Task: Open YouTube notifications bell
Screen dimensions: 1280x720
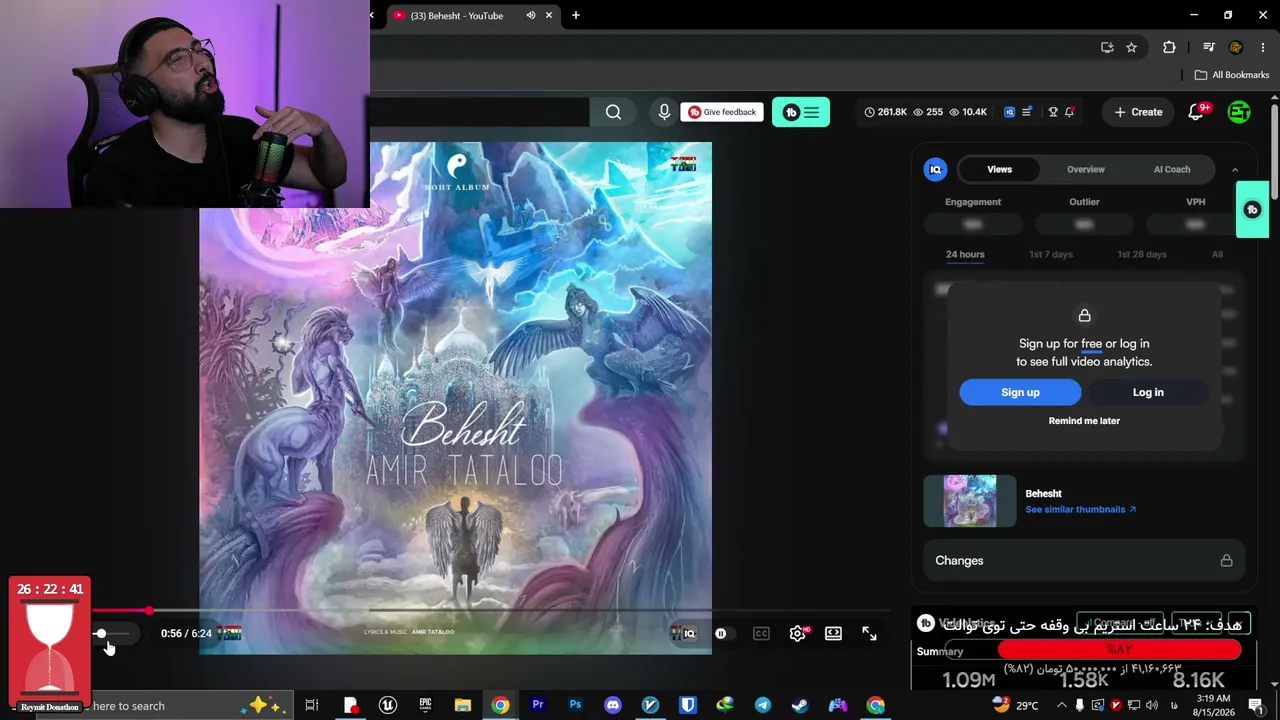Action: (x=1196, y=112)
